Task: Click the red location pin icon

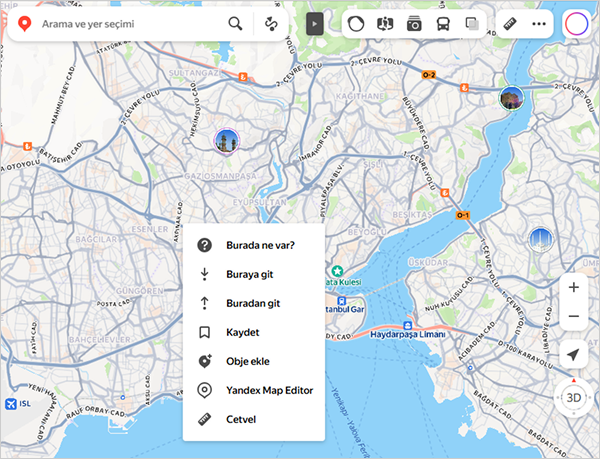Action: tap(24, 24)
